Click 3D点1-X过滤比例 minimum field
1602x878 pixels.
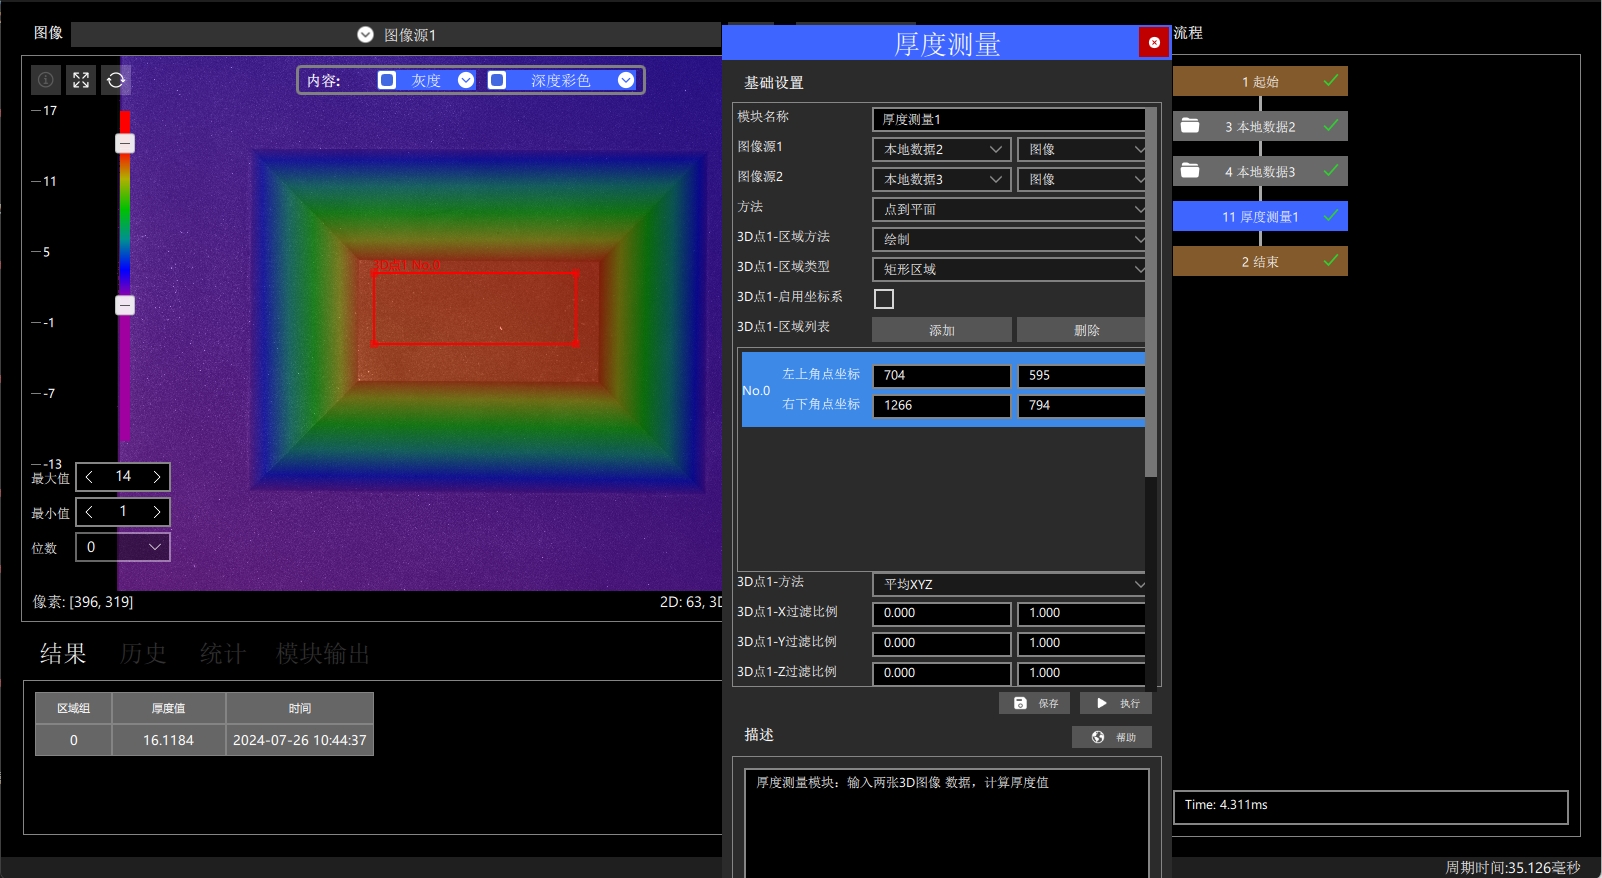[x=942, y=613]
